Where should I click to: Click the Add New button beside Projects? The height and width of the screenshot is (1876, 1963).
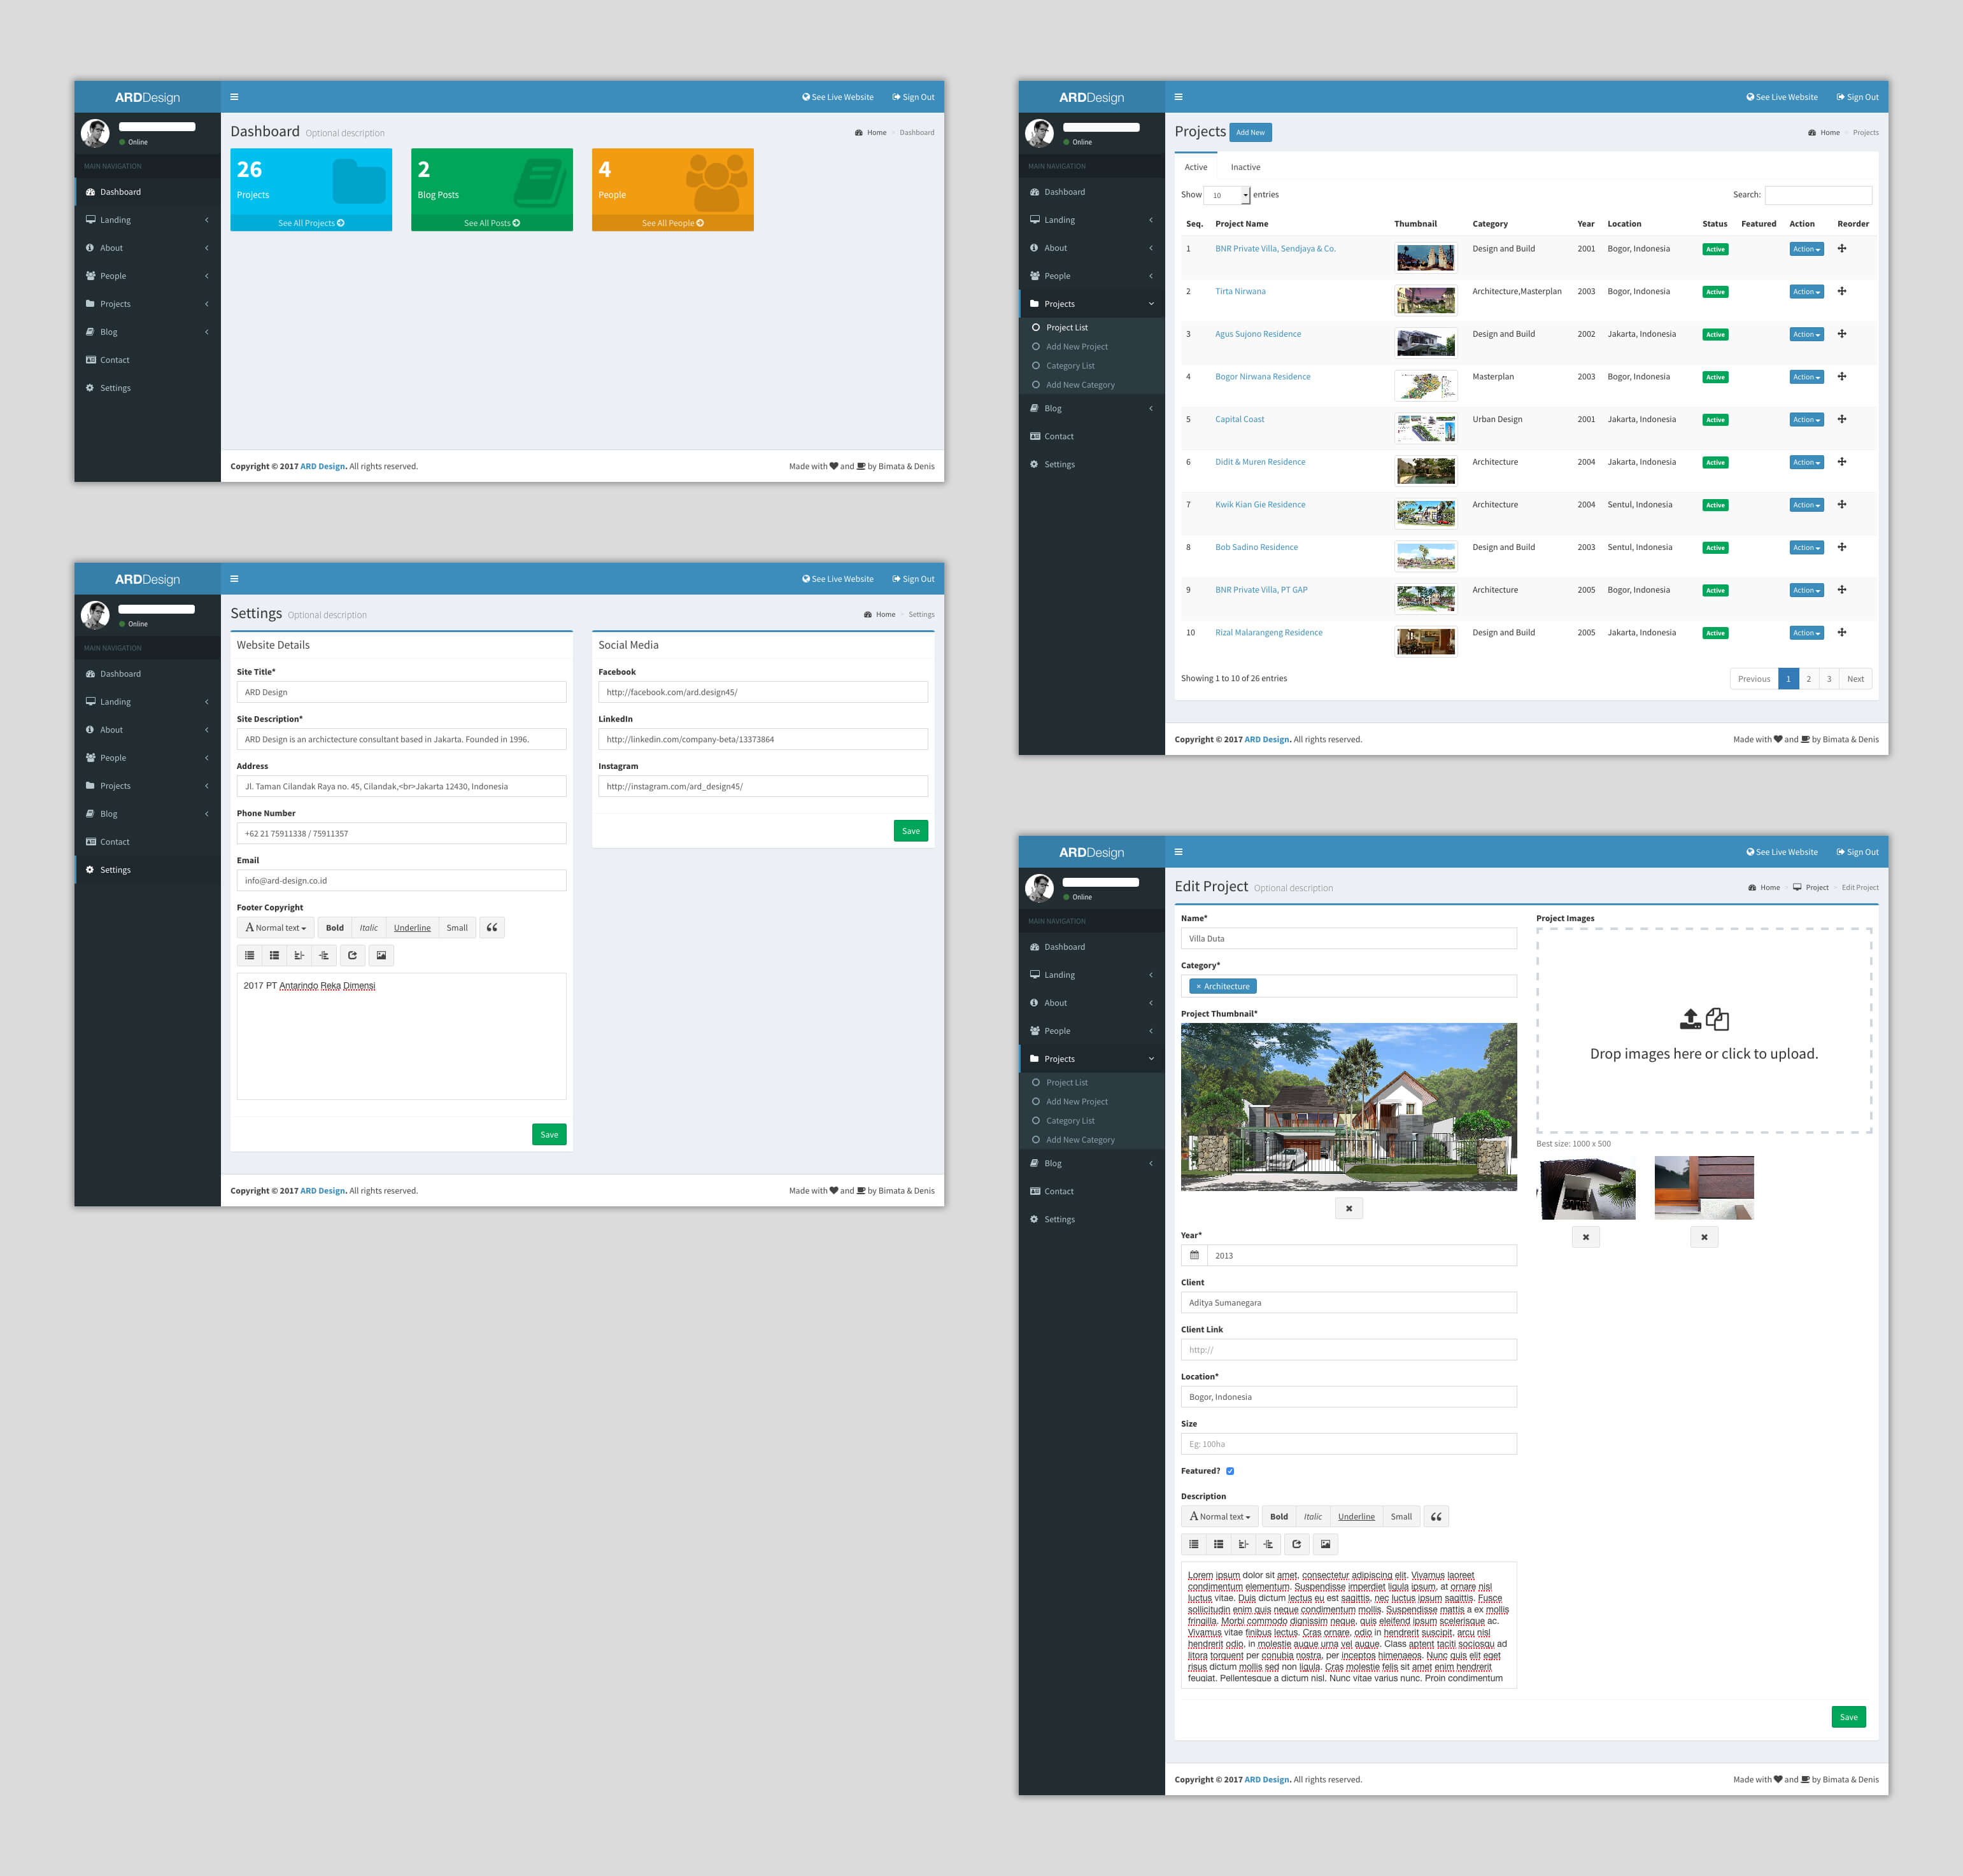[x=1250, y=132]
